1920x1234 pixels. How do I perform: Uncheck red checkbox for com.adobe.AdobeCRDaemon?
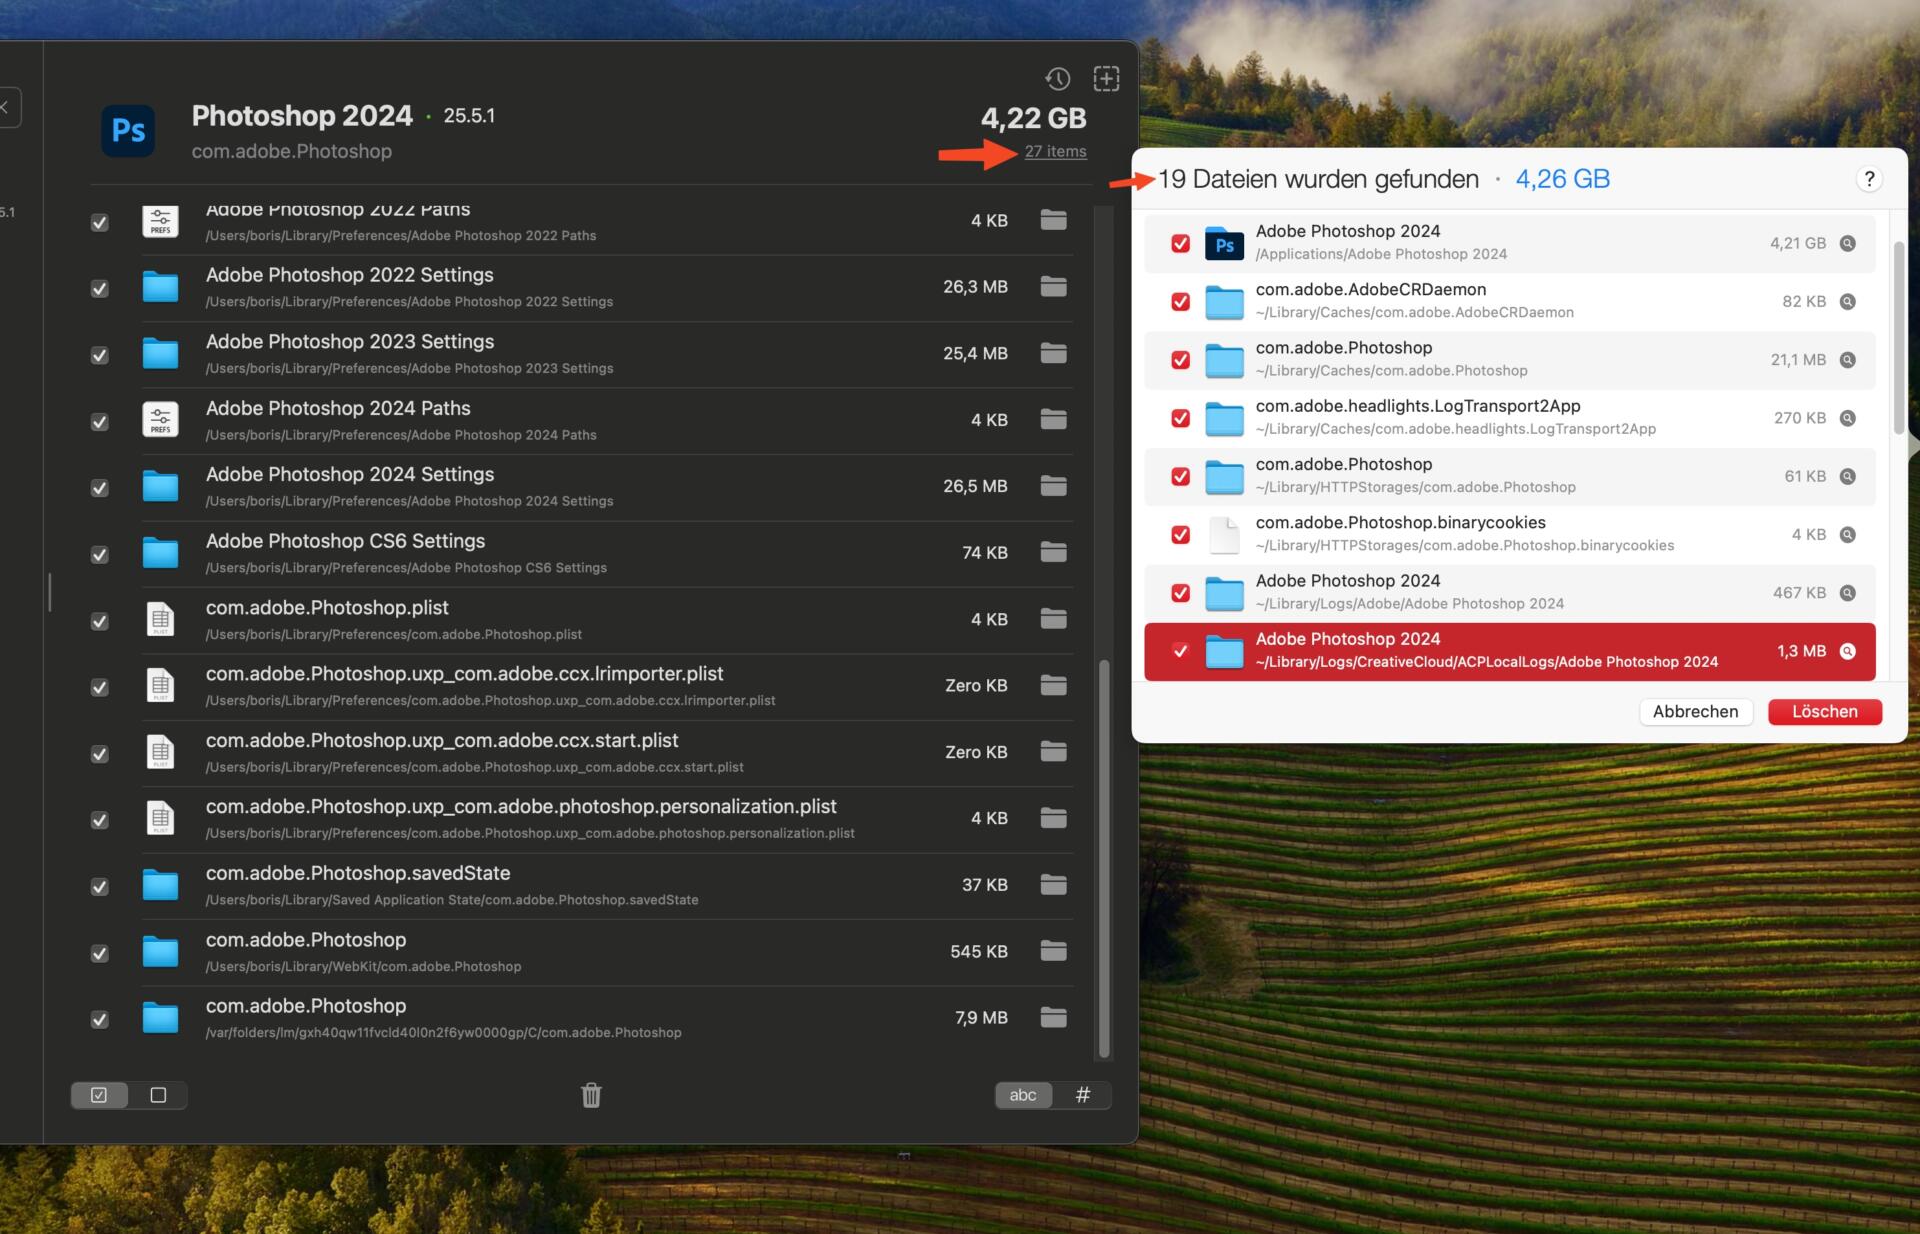[1180, 301]
